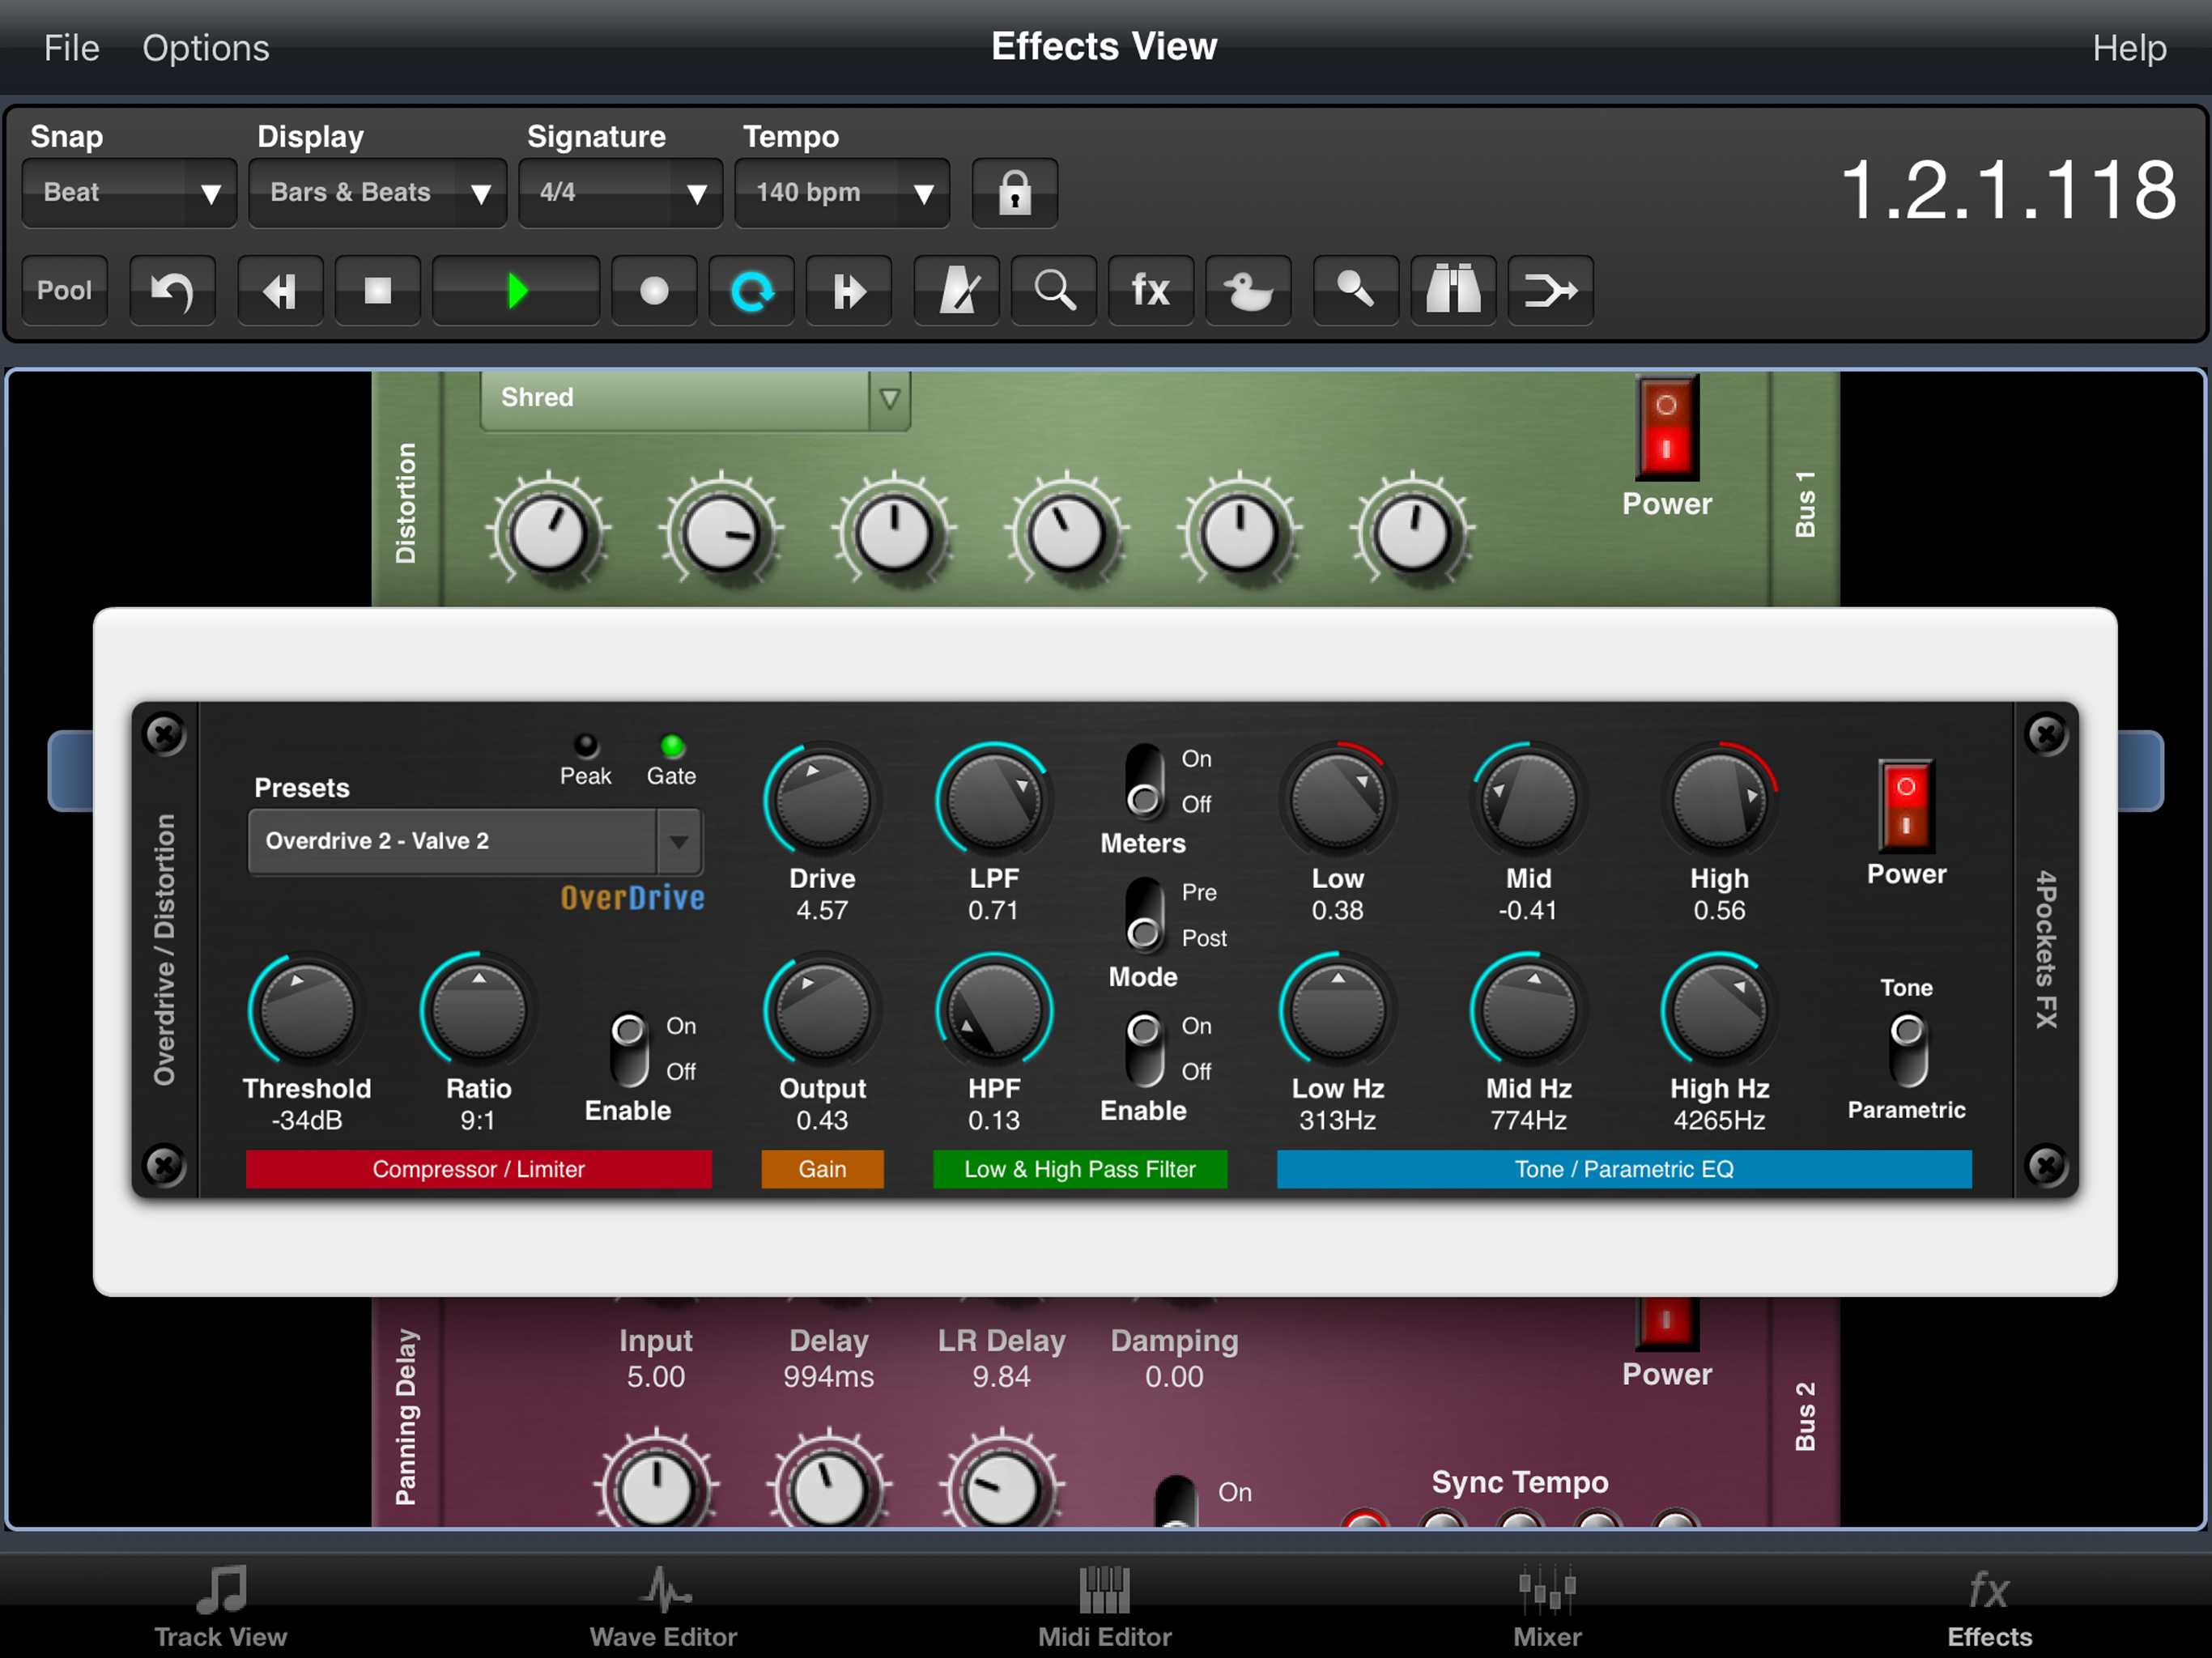Click the magnifying glass zoom icon

[1054, 291]
